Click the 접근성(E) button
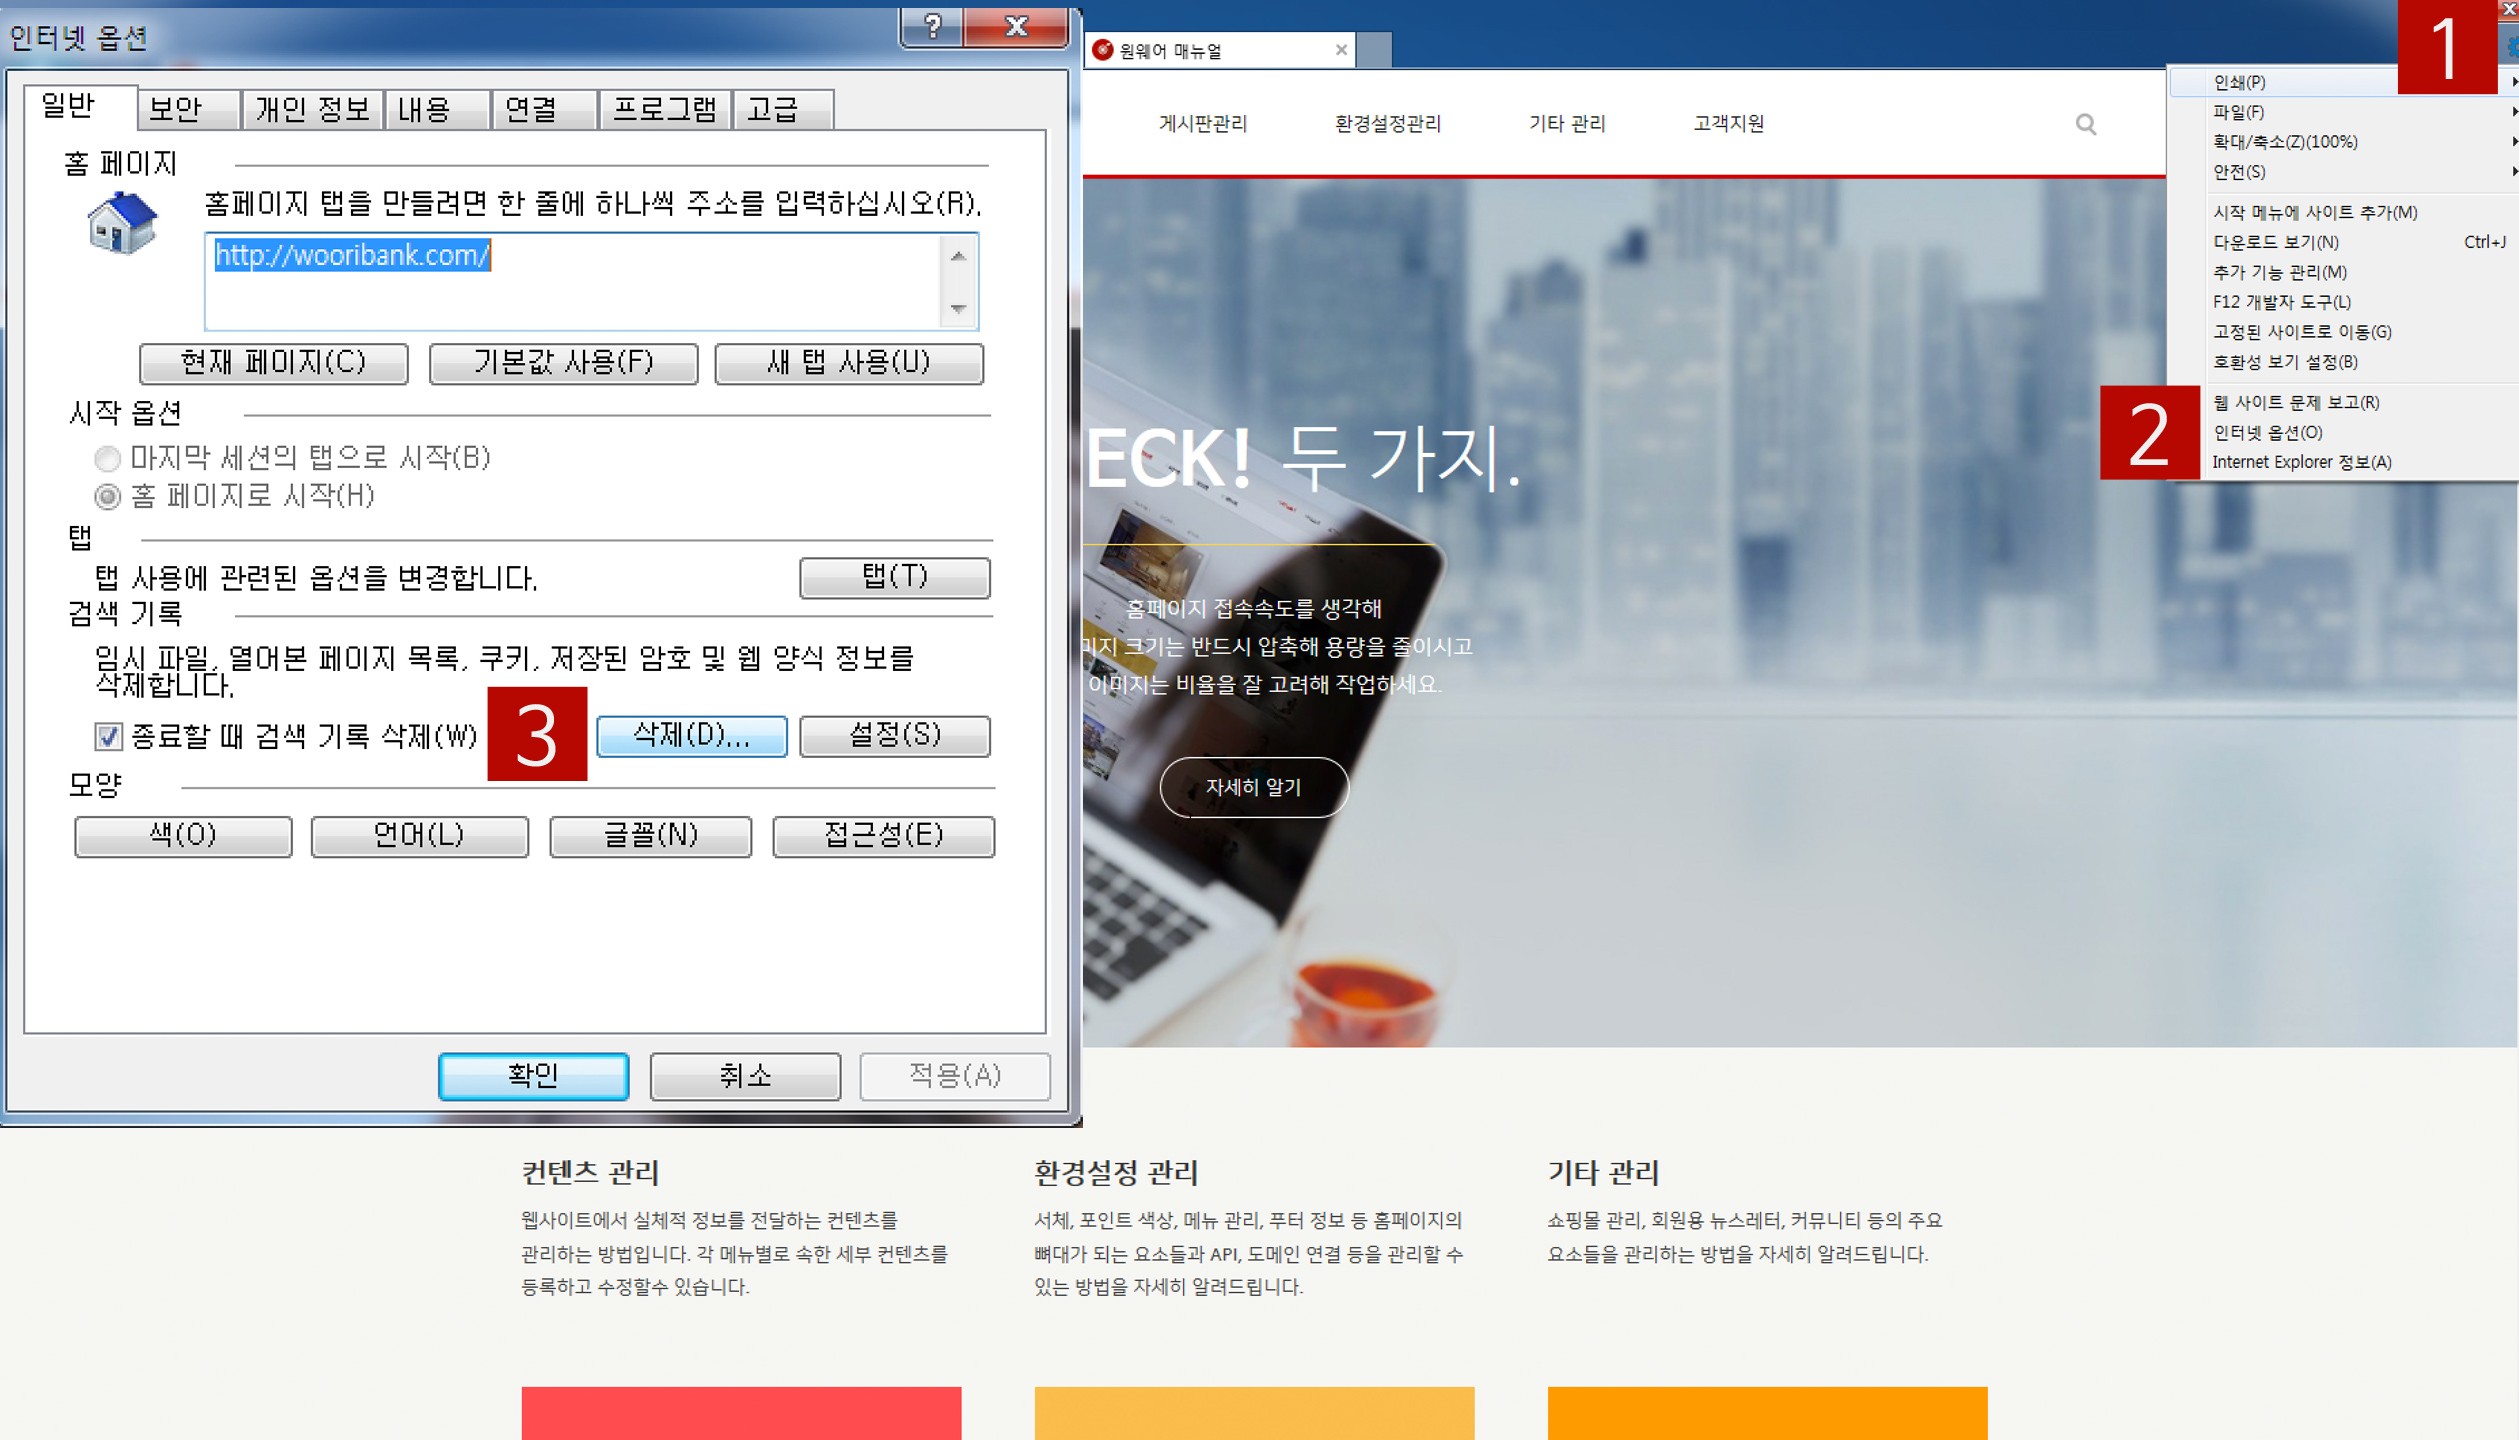 click(x=883, y=836)
